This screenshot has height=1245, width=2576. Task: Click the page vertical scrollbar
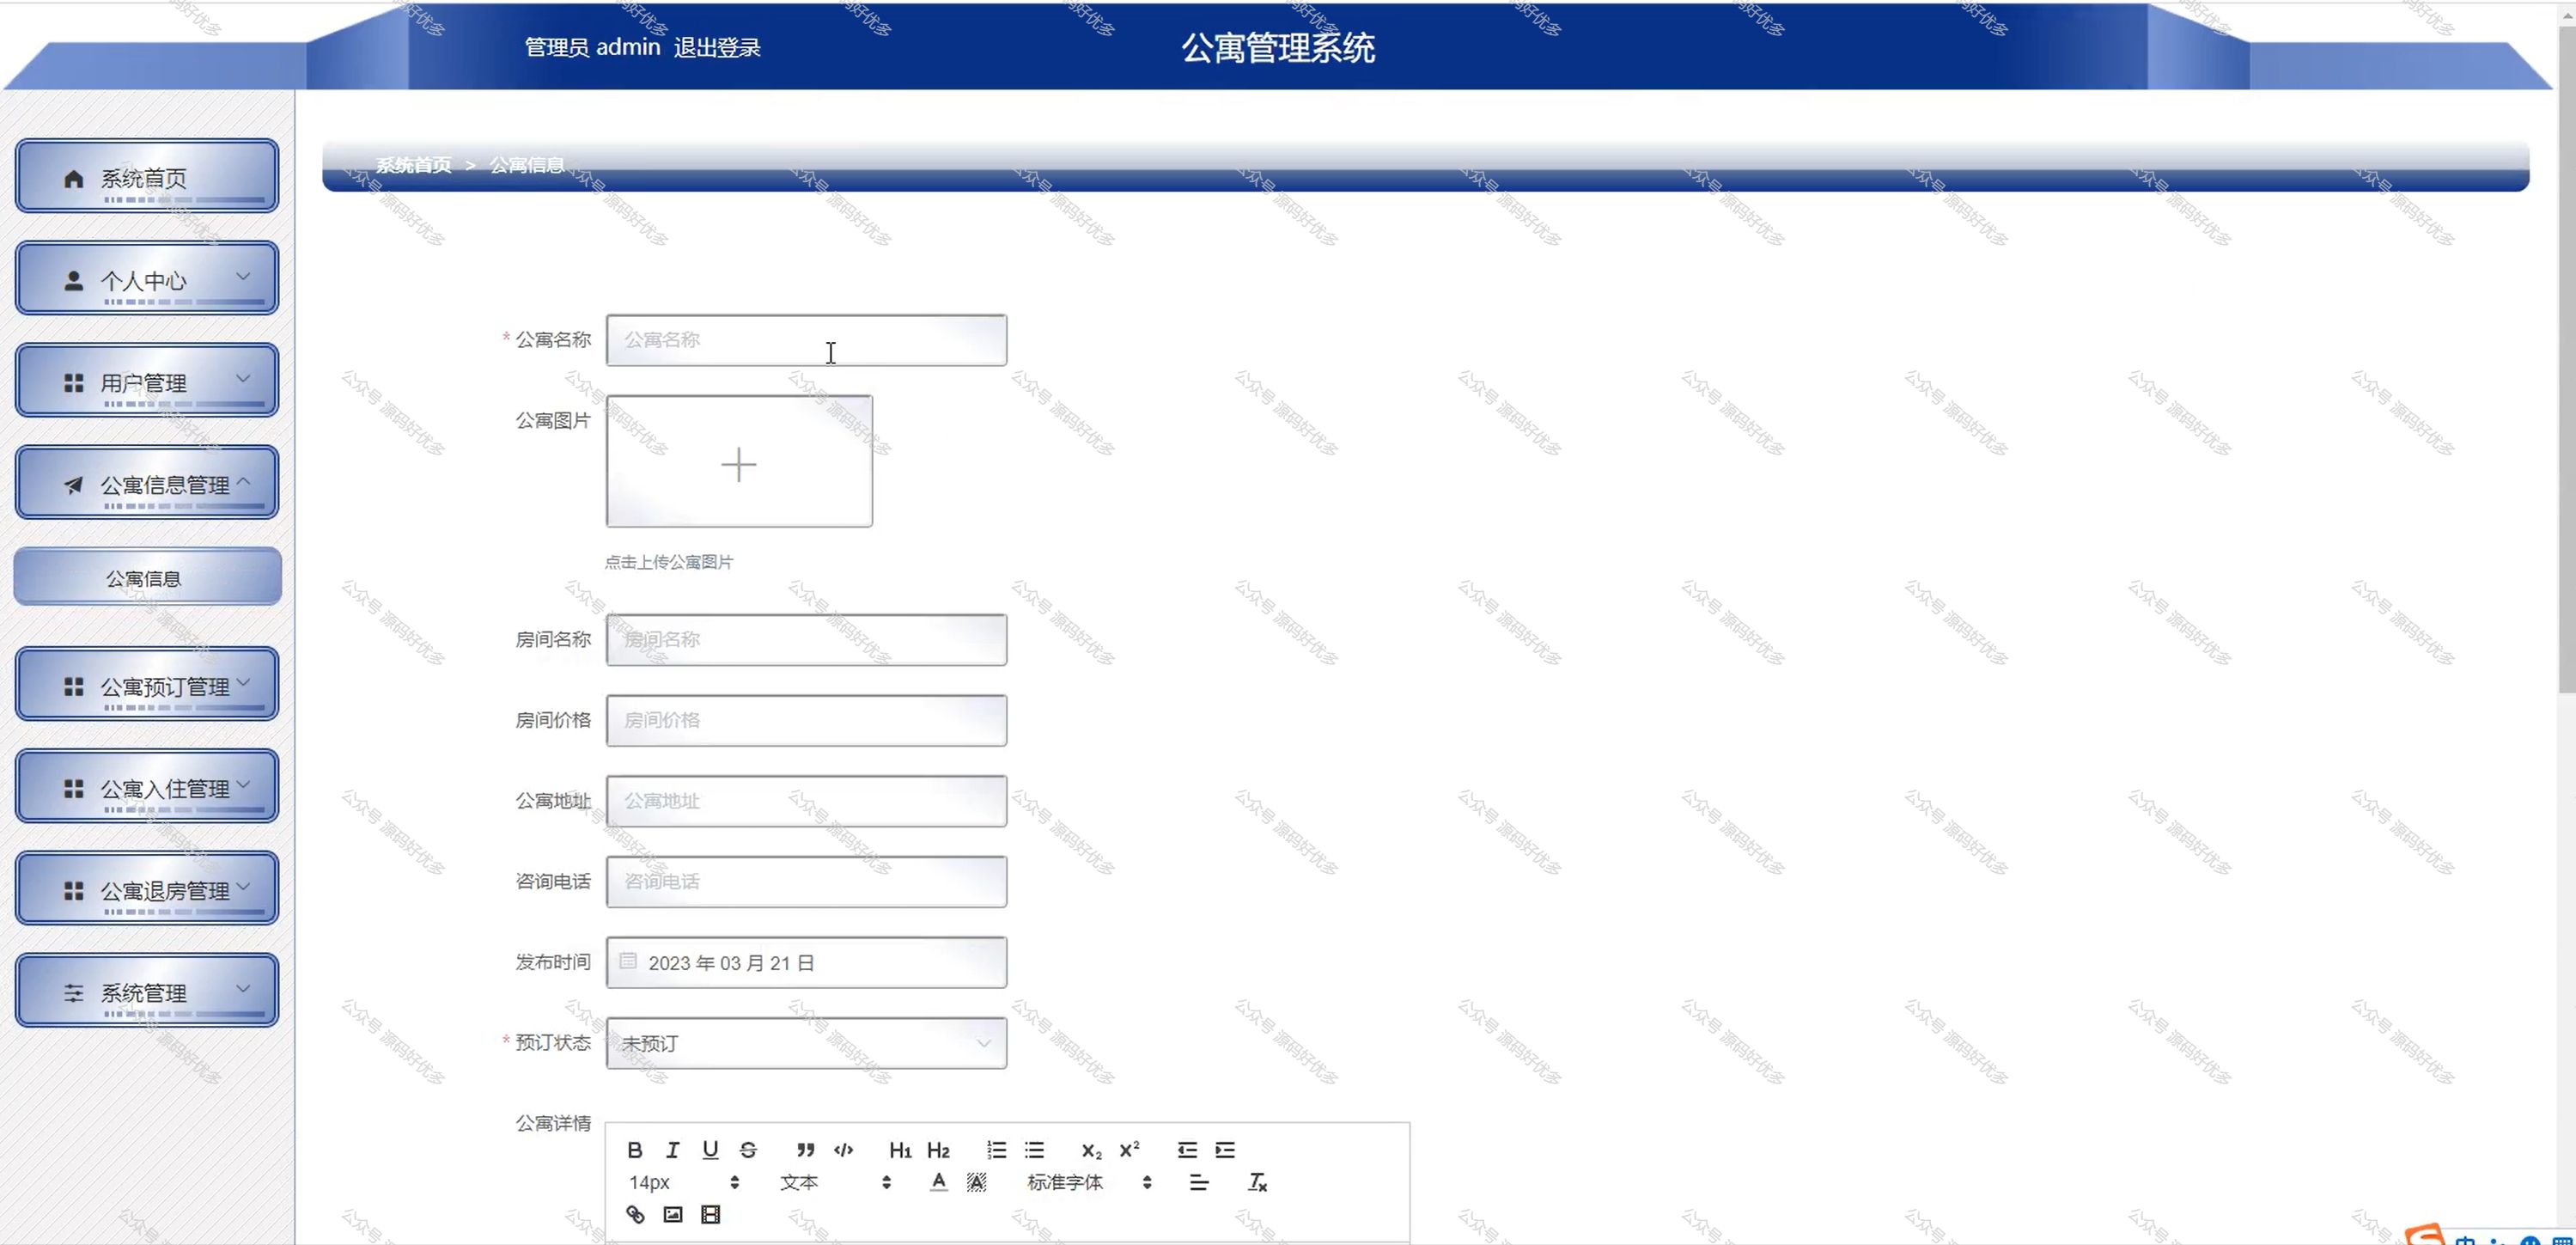click(2567, 360)
